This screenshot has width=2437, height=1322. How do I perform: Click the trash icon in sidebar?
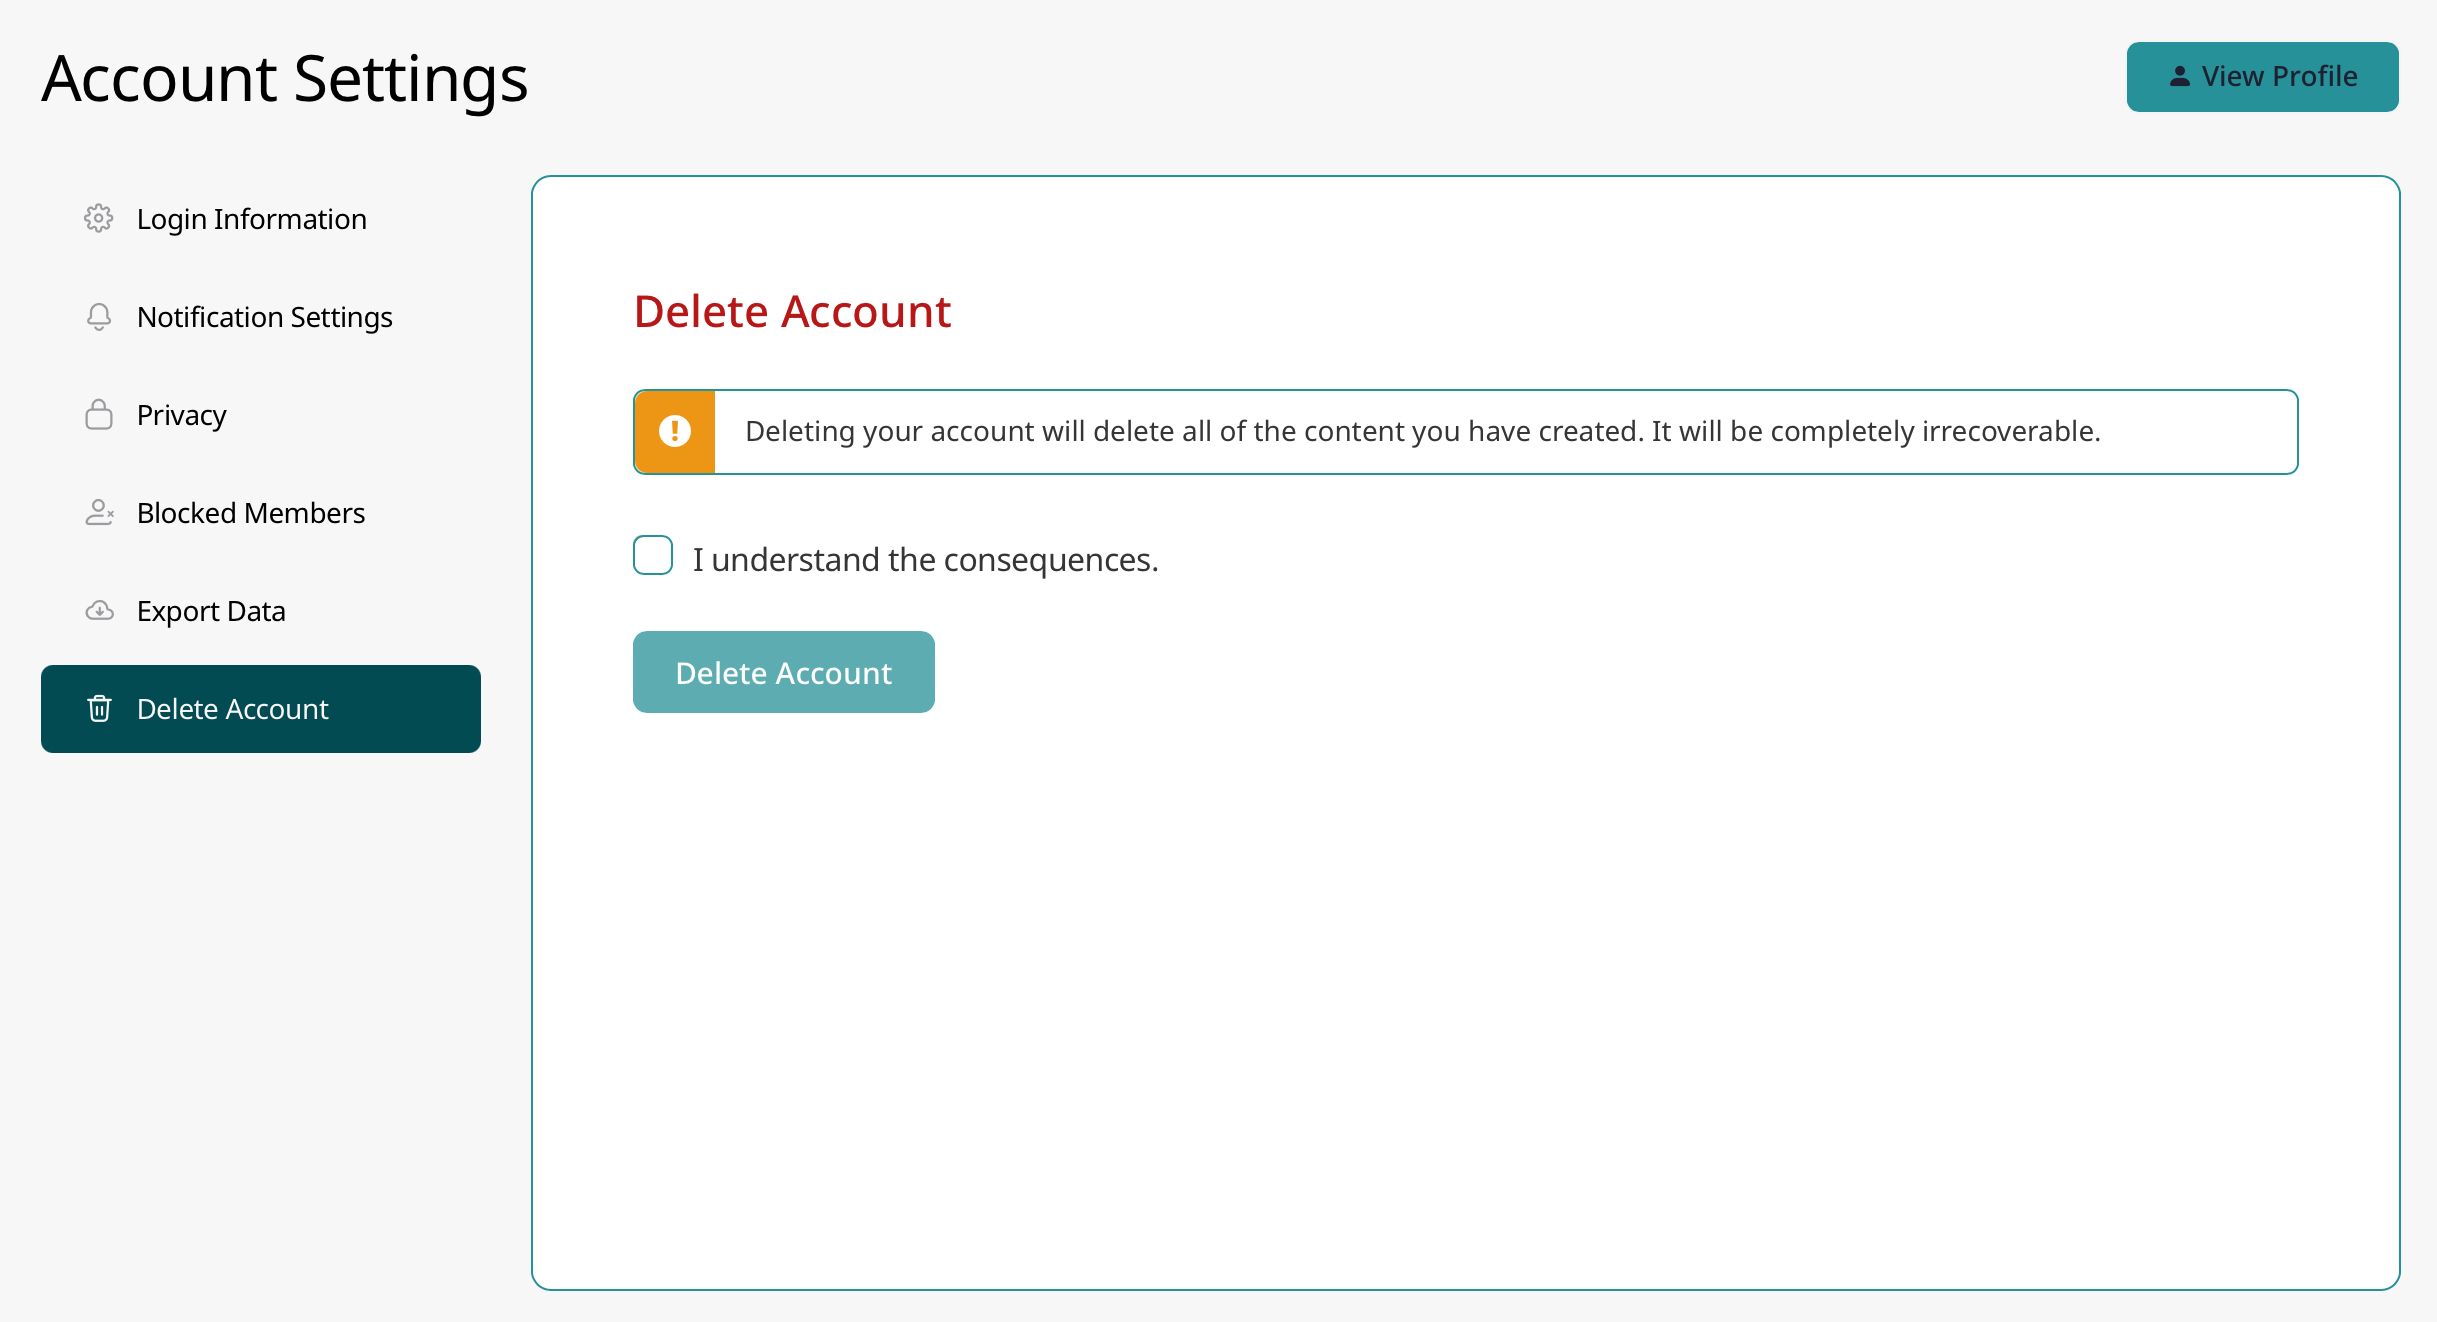pyautogui.click(x=99, y=708)
